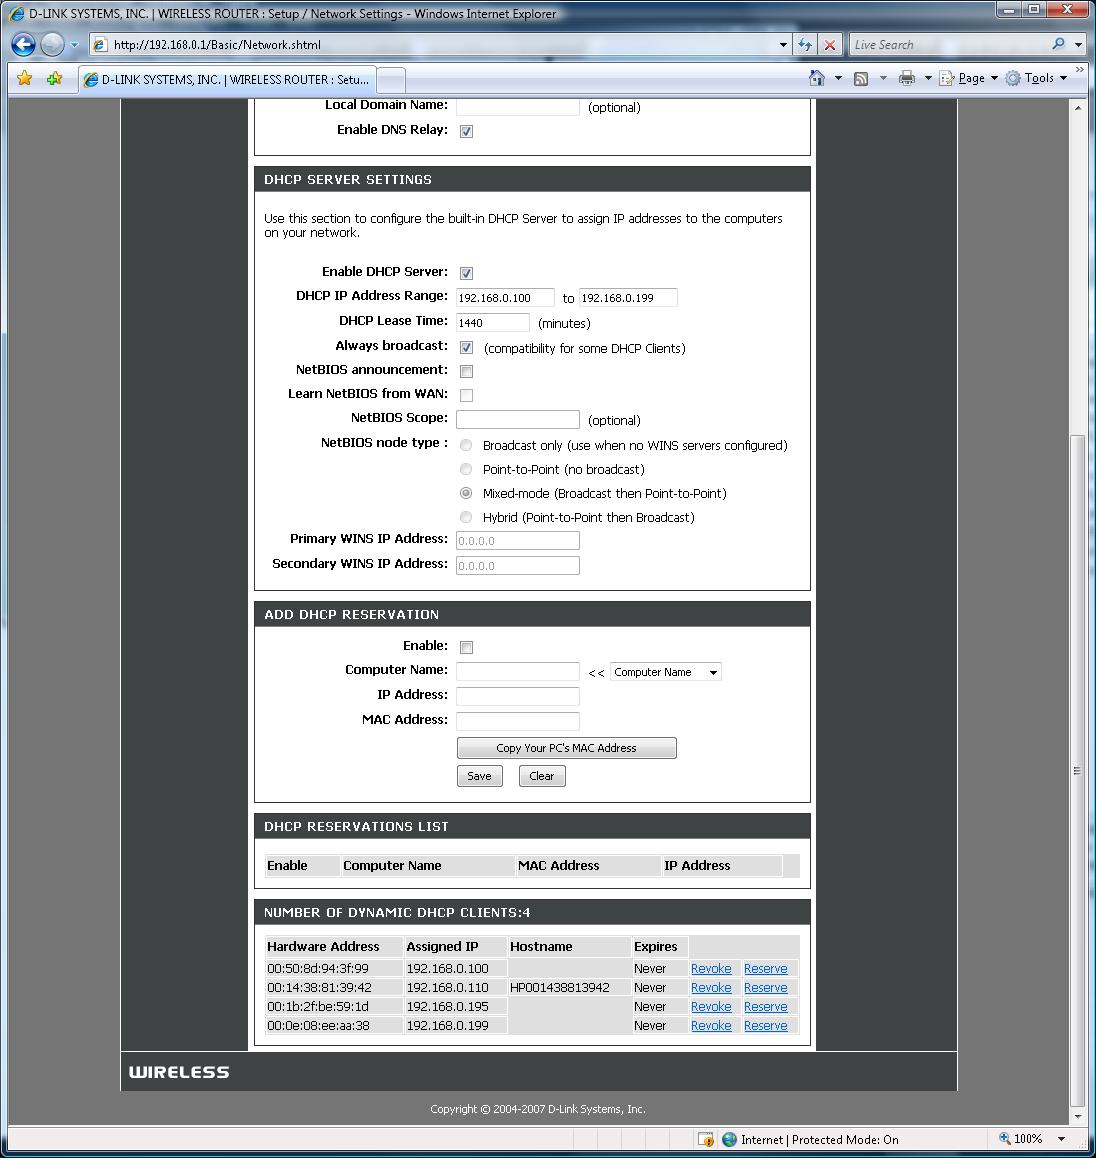The height and width of the screenshot is (1158, 1096).
Task: Click the page scrollbar up arrow
Action: pyautogui.click(x=1078, y=108)
